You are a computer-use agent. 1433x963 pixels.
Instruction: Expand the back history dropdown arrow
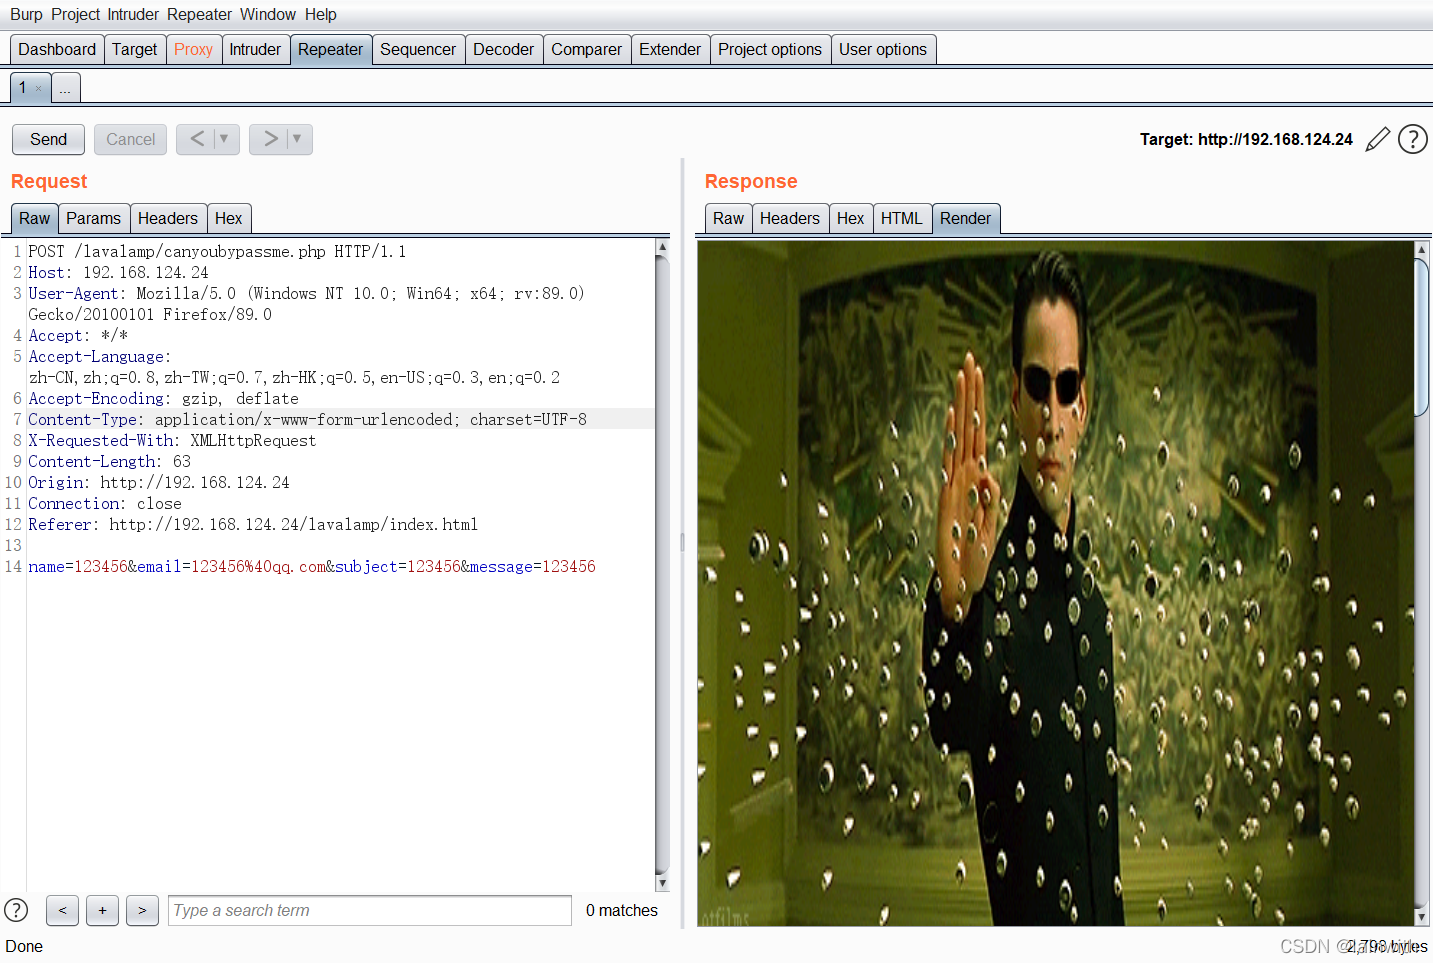pos(225,139)
